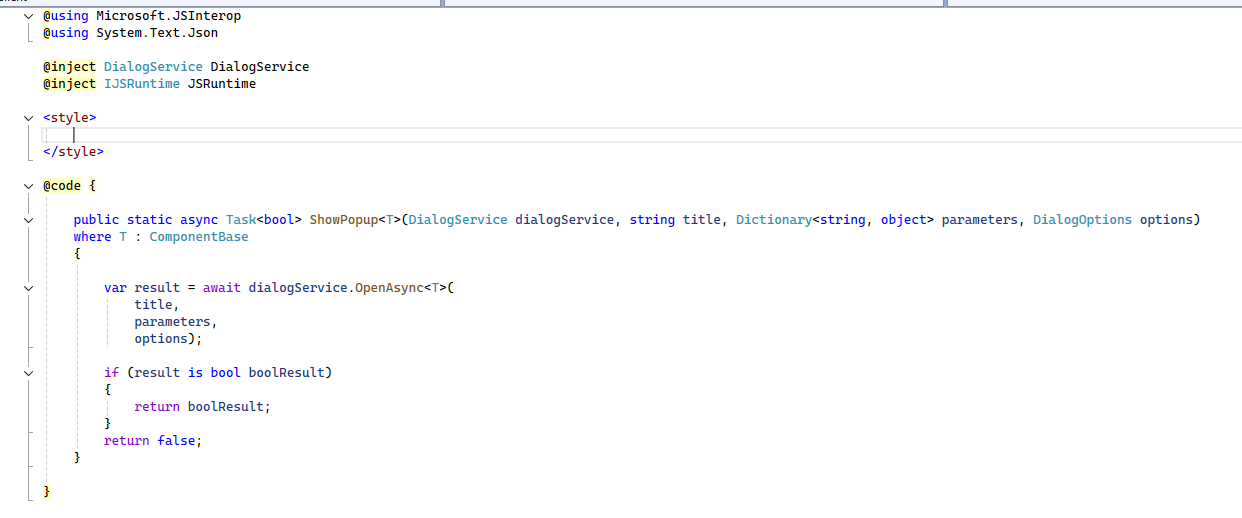
Task: Click the false literal in return statement
Action: pos(176,441)
